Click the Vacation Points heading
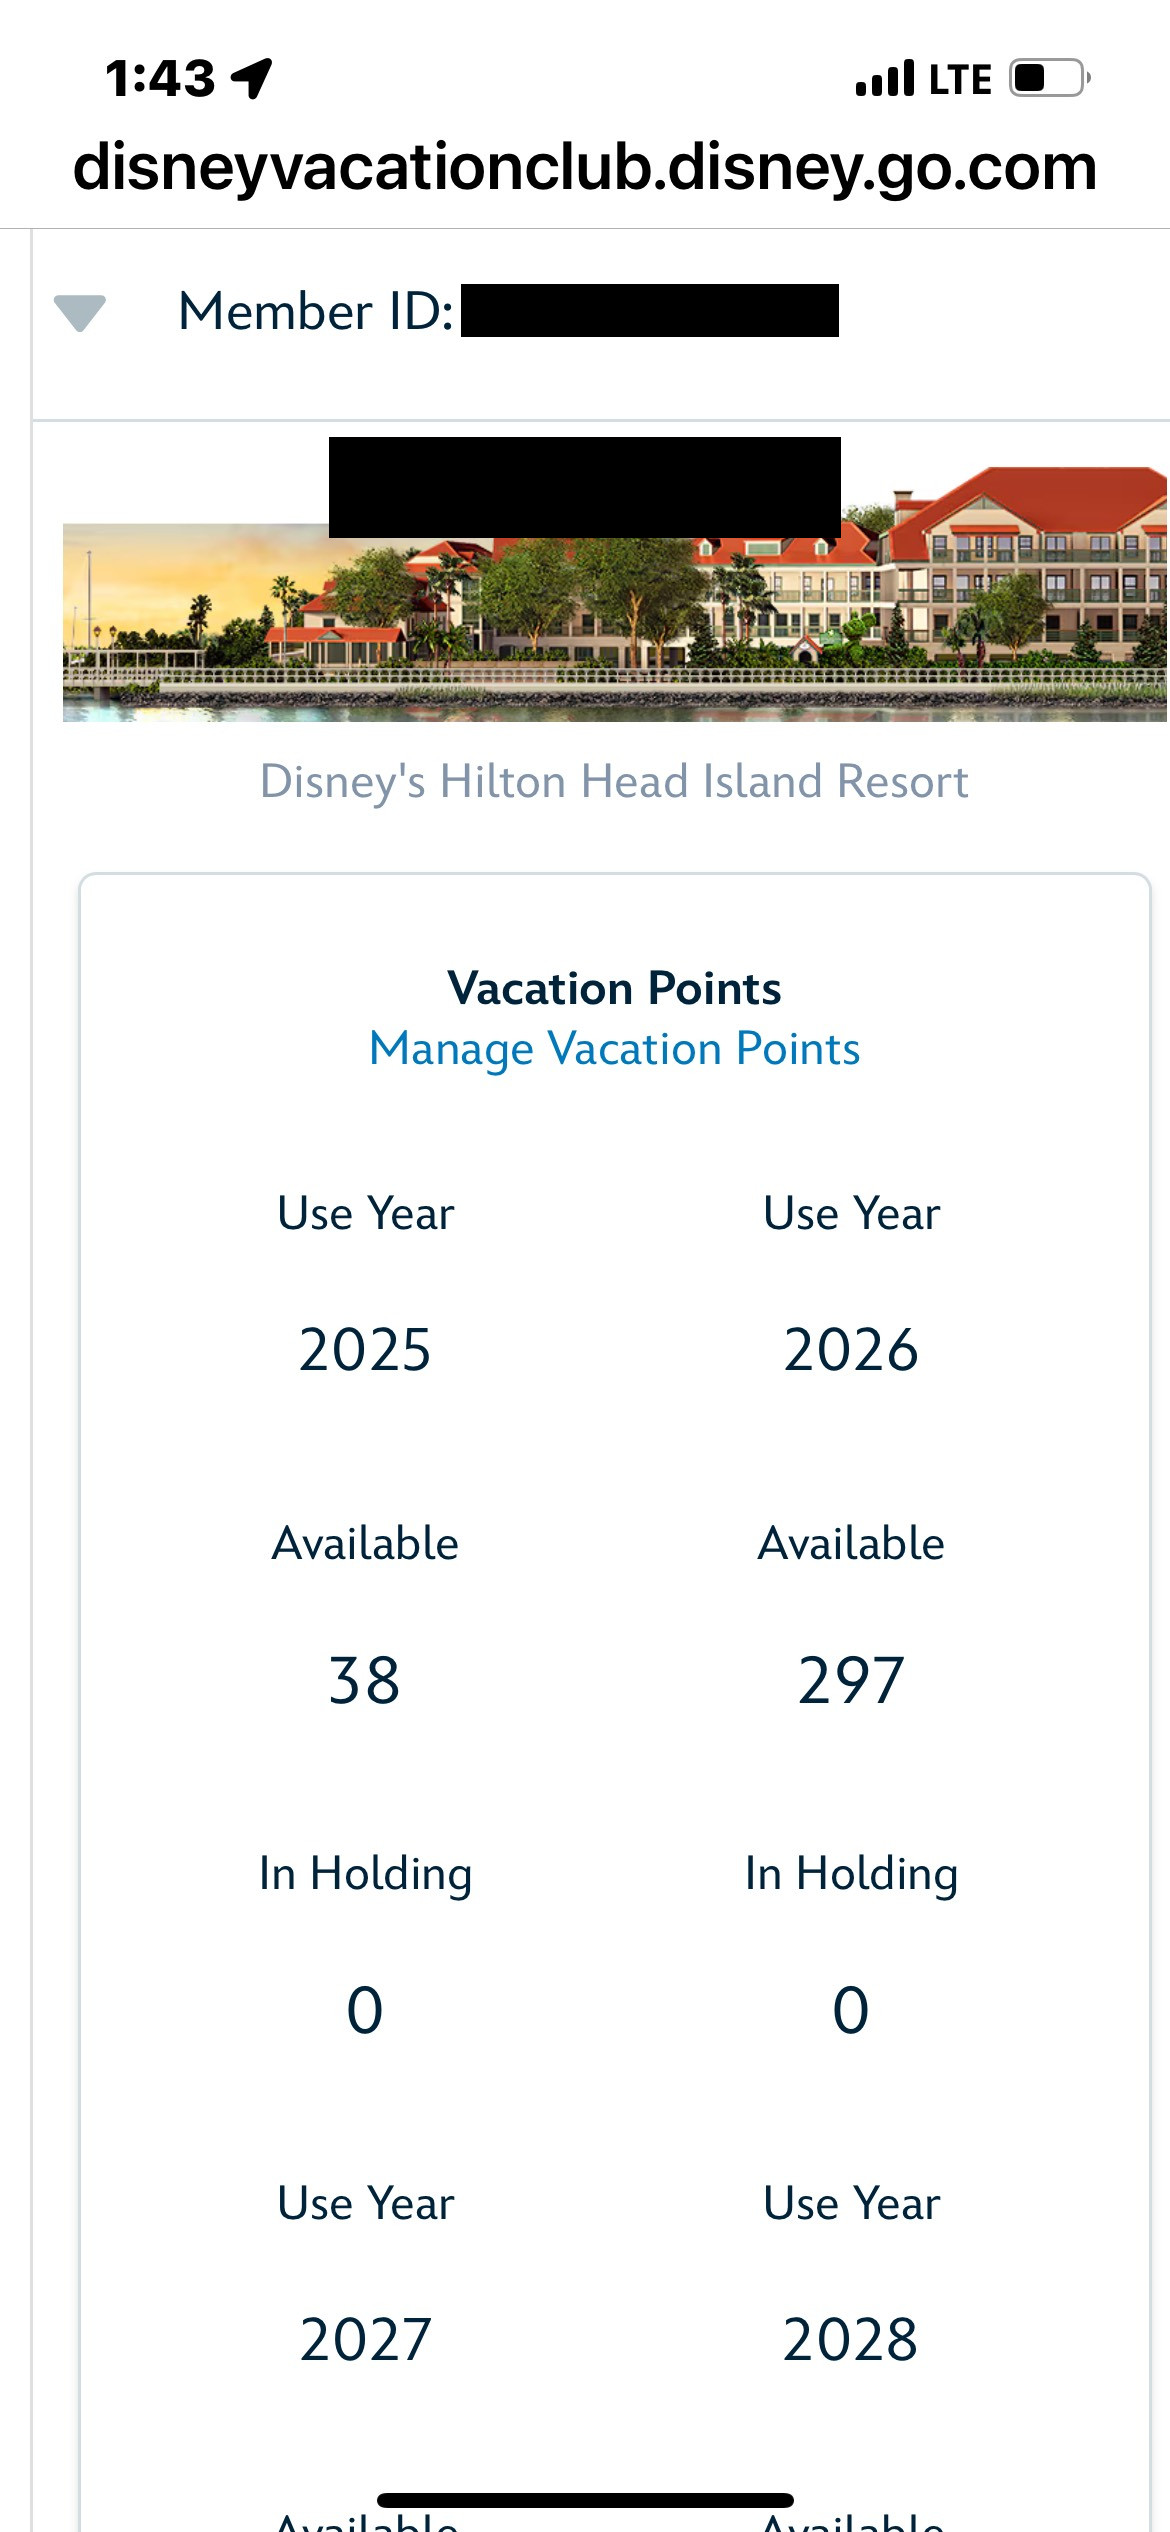 (x=614, y=988)
